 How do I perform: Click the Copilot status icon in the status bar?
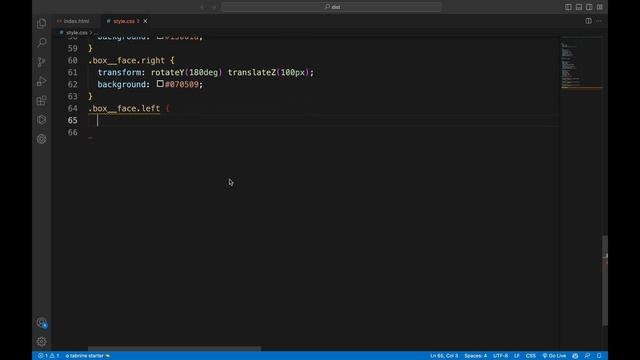[x=575, y=356]
